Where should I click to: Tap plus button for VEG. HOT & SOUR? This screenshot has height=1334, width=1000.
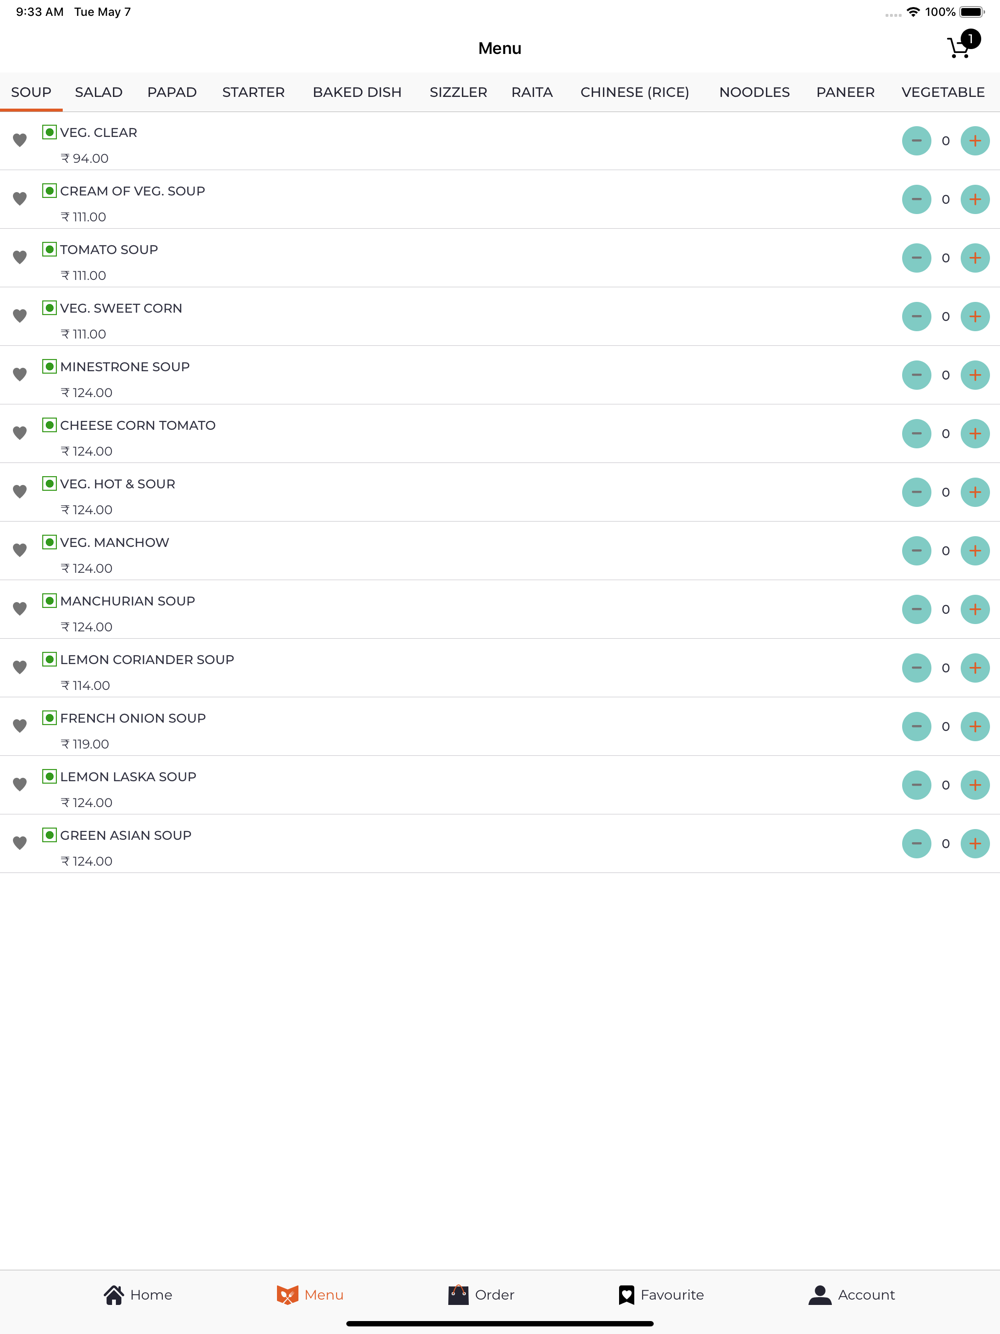tap(975, 492)
